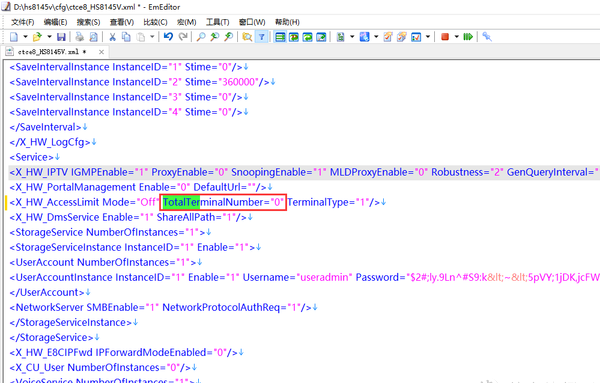The width and height of the screenshot is (600, 383).
Task: Click the green document toolbar icon
Action: tap(340, 37)
